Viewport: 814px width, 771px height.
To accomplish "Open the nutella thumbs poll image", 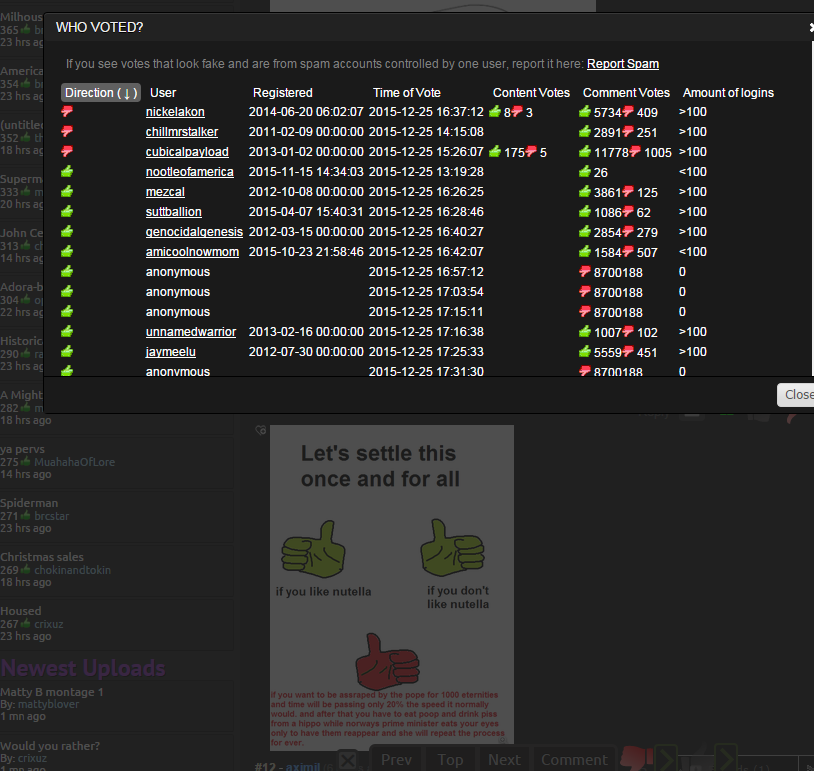I will click(391, 585).
